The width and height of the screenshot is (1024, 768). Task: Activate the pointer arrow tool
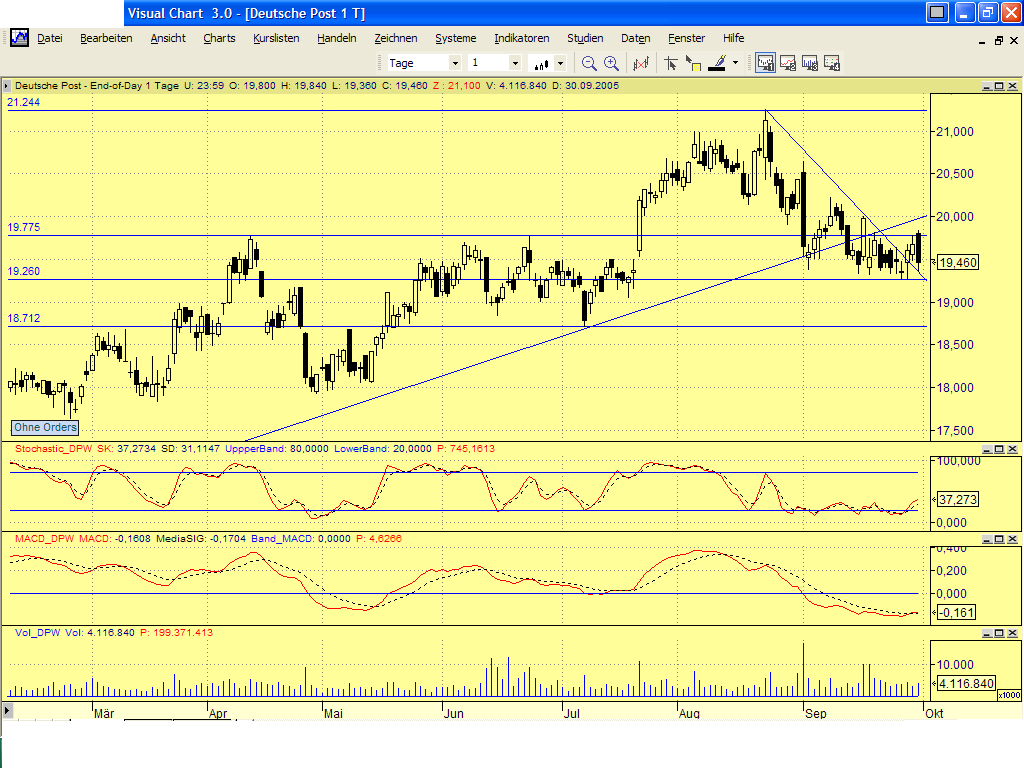click(670, 61)
